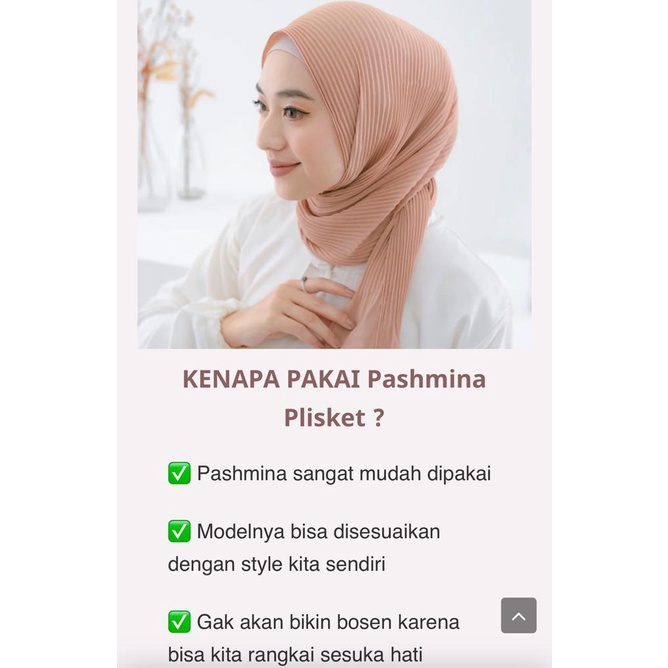Click the green checkmark beside Pashmina sangat mudah

click(179, 473)
